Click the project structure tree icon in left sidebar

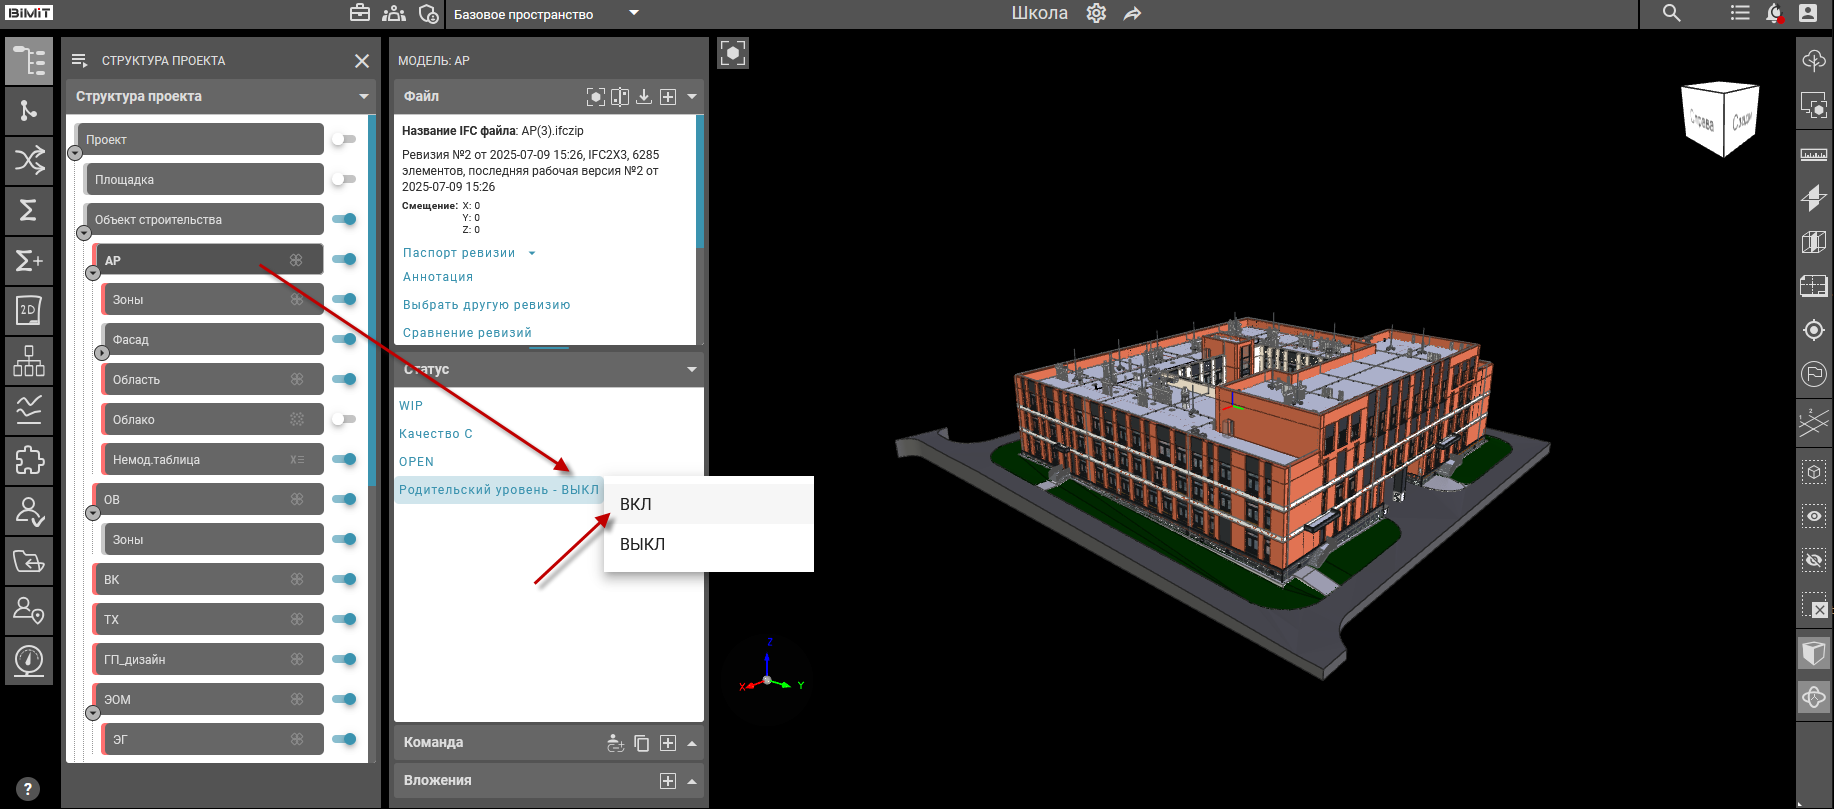pos(29,61)
